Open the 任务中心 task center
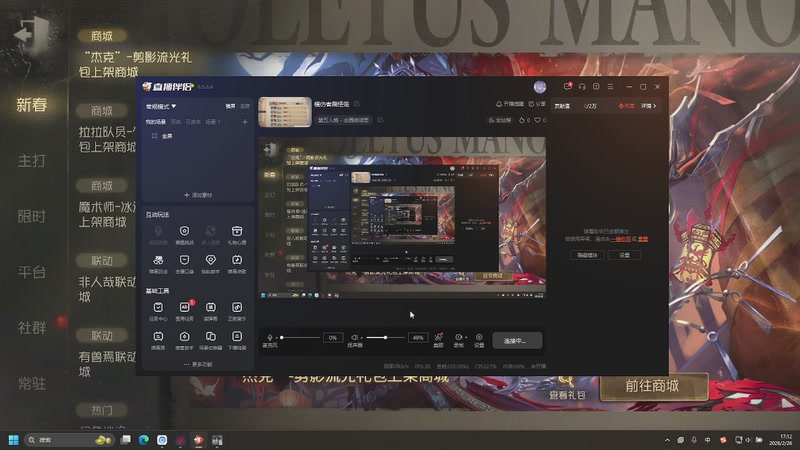This screenshot has height=450, width=800. point(158,311)
